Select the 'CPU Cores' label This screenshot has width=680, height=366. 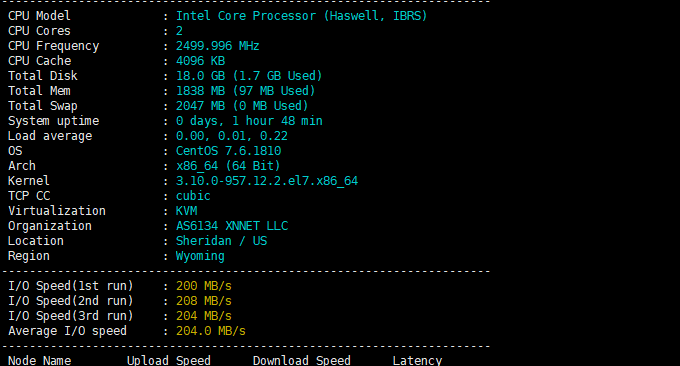[39, 31]
